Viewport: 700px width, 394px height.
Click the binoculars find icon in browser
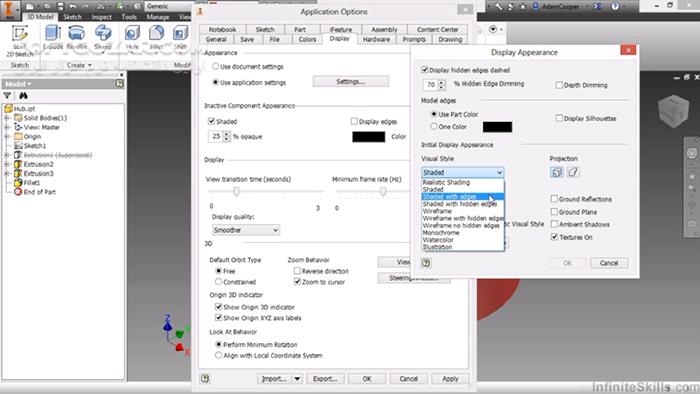[x=23, y=95]
